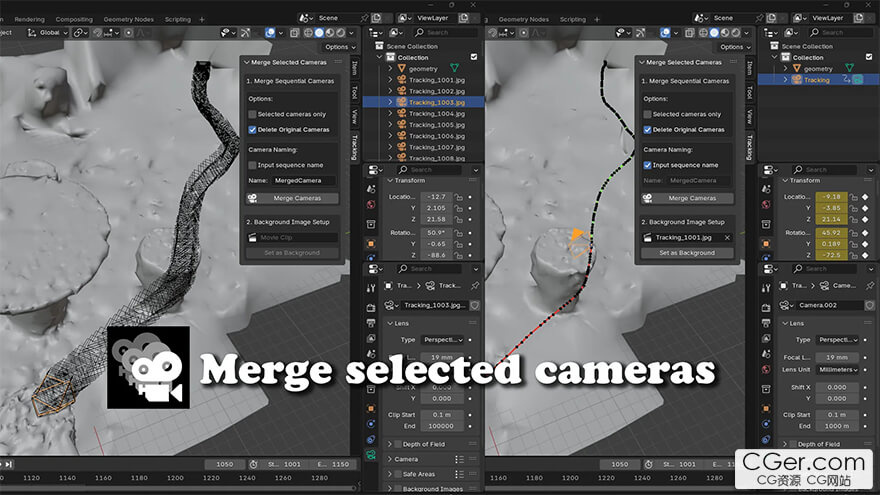Uncheck Delete Original Cameras in right panel

pyautogui.click(x=648, y=129)
